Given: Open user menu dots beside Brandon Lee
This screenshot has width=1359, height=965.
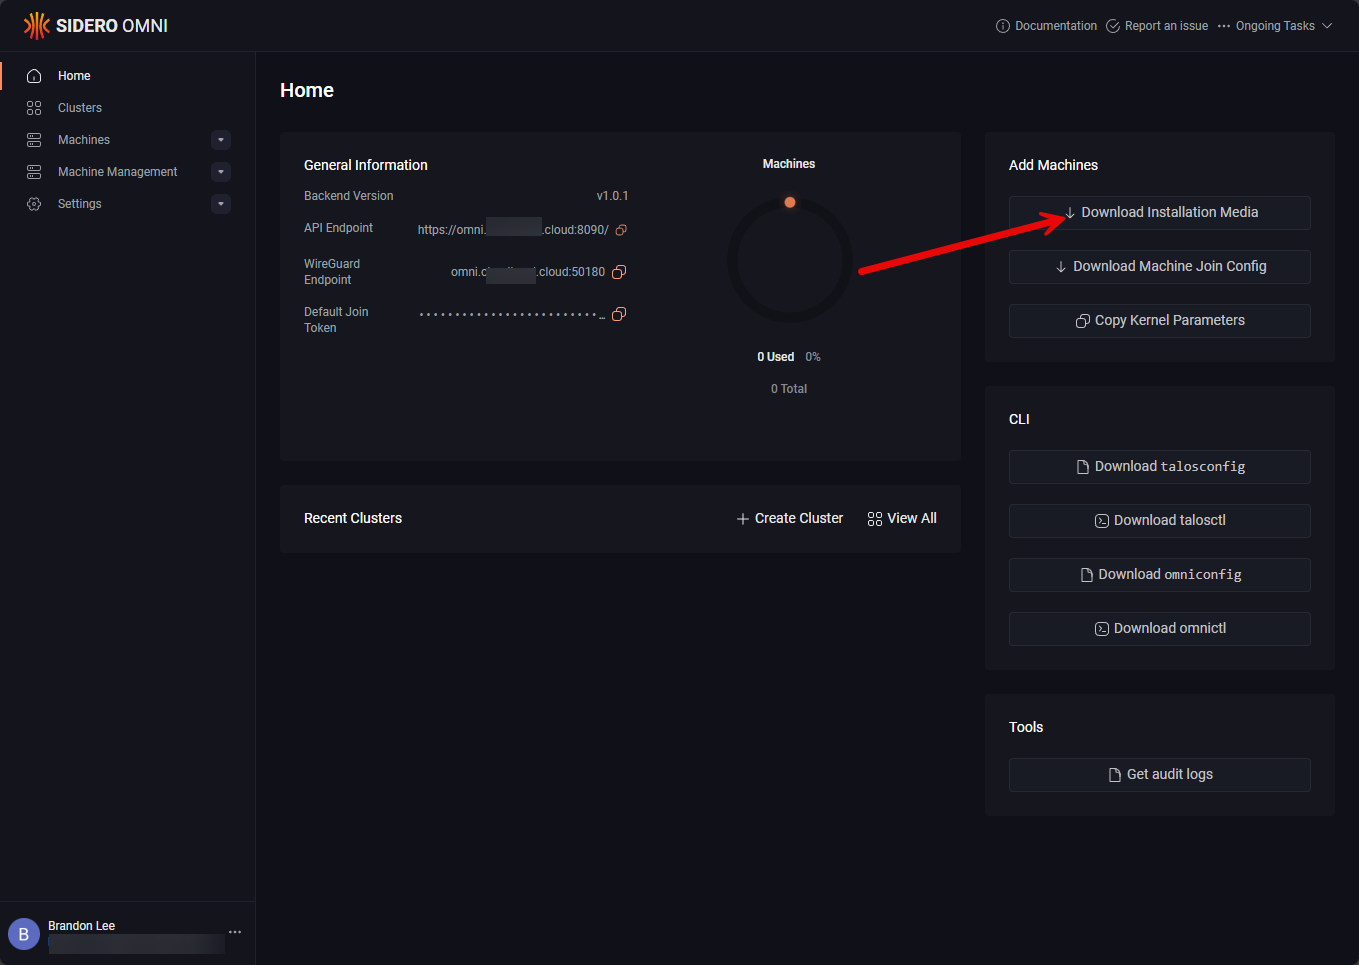Looking at the screenshot, I should (235, 932).
